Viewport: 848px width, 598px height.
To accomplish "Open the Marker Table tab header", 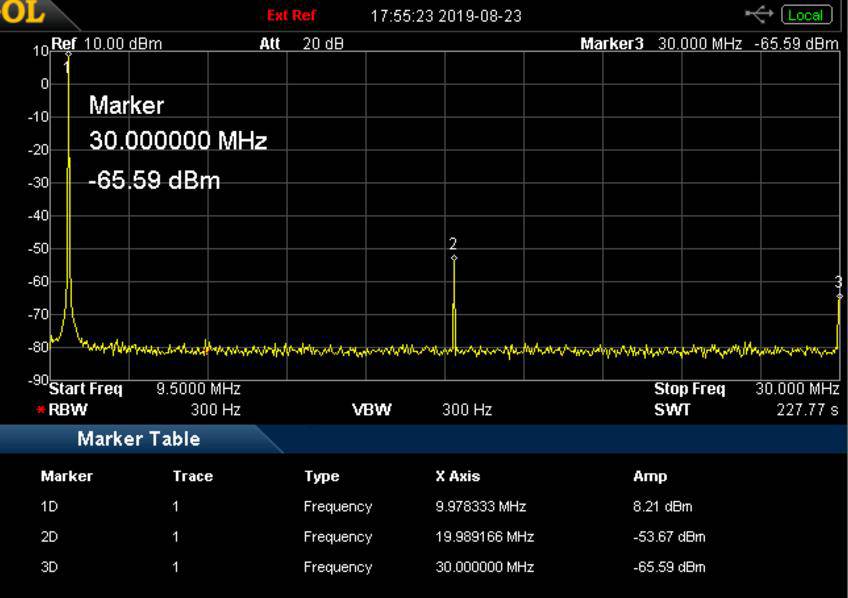I will coord(138,439).
